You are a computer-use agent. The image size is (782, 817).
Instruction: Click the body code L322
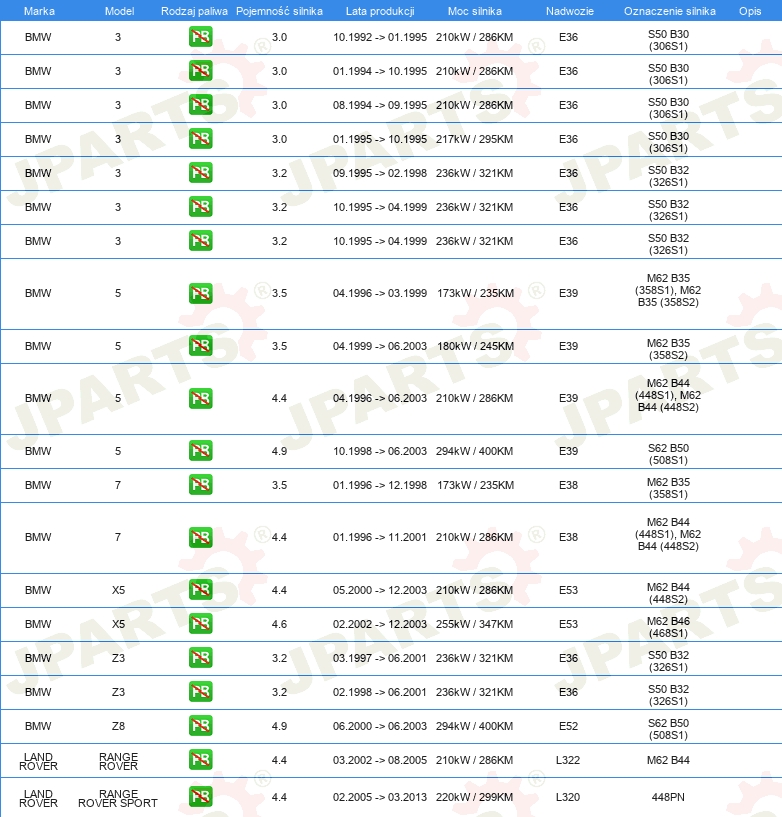(568, 760)
